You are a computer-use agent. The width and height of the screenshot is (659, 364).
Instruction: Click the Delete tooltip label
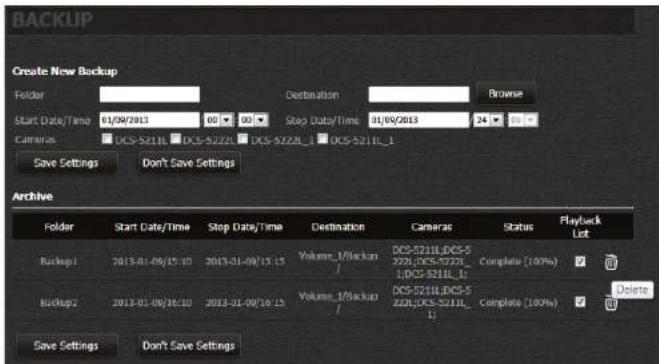pyautogui.click(x=632, y=290)
